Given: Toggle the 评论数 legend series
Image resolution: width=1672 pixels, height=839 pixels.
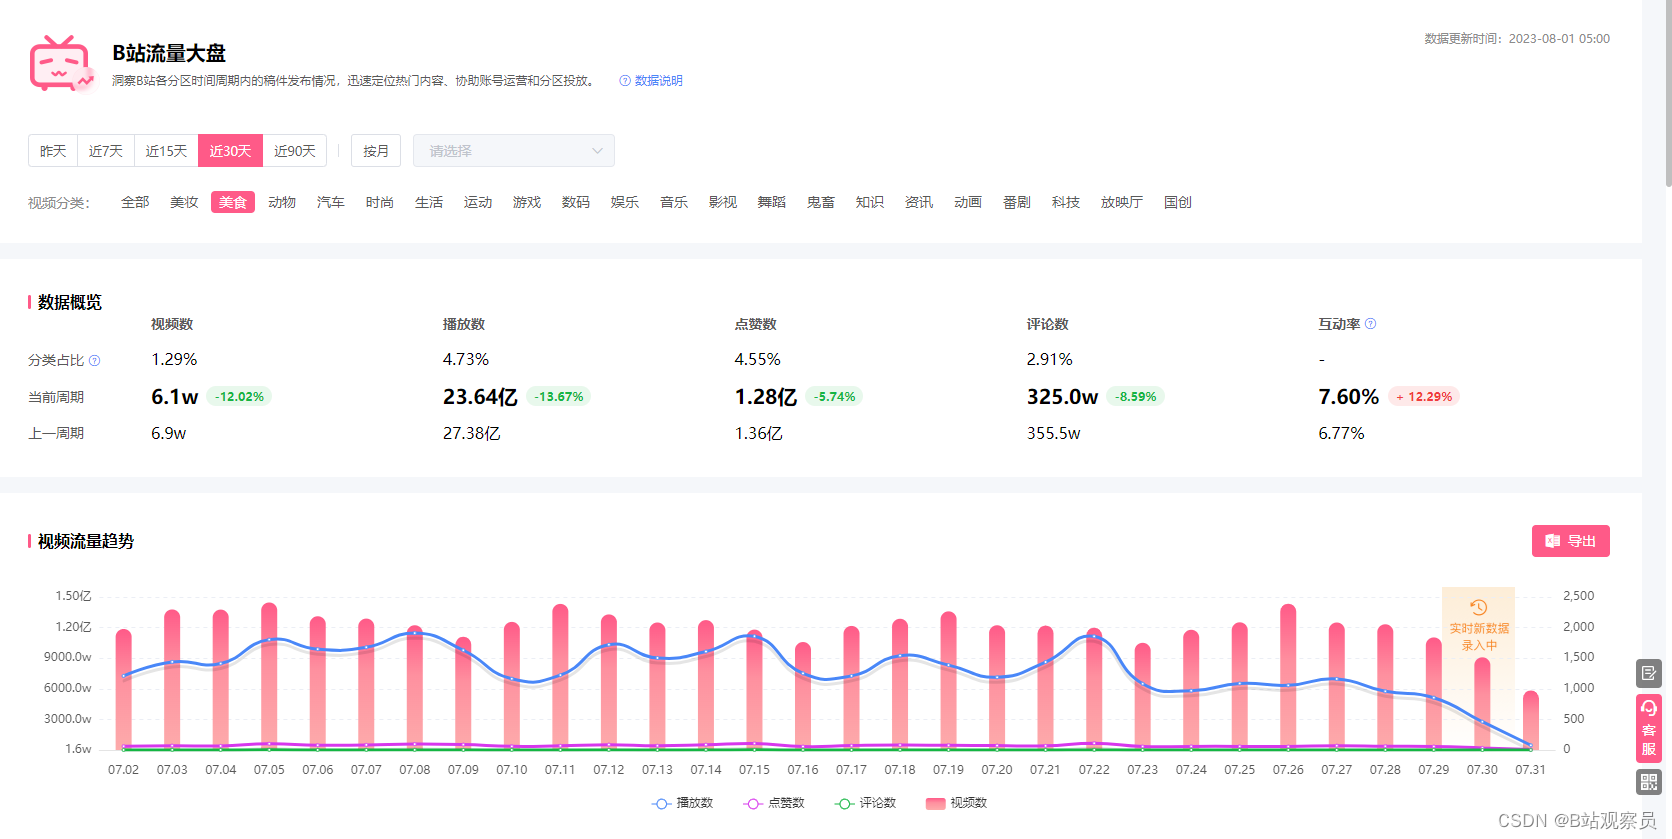Looking at the screenshot, I should click(865, 803).
